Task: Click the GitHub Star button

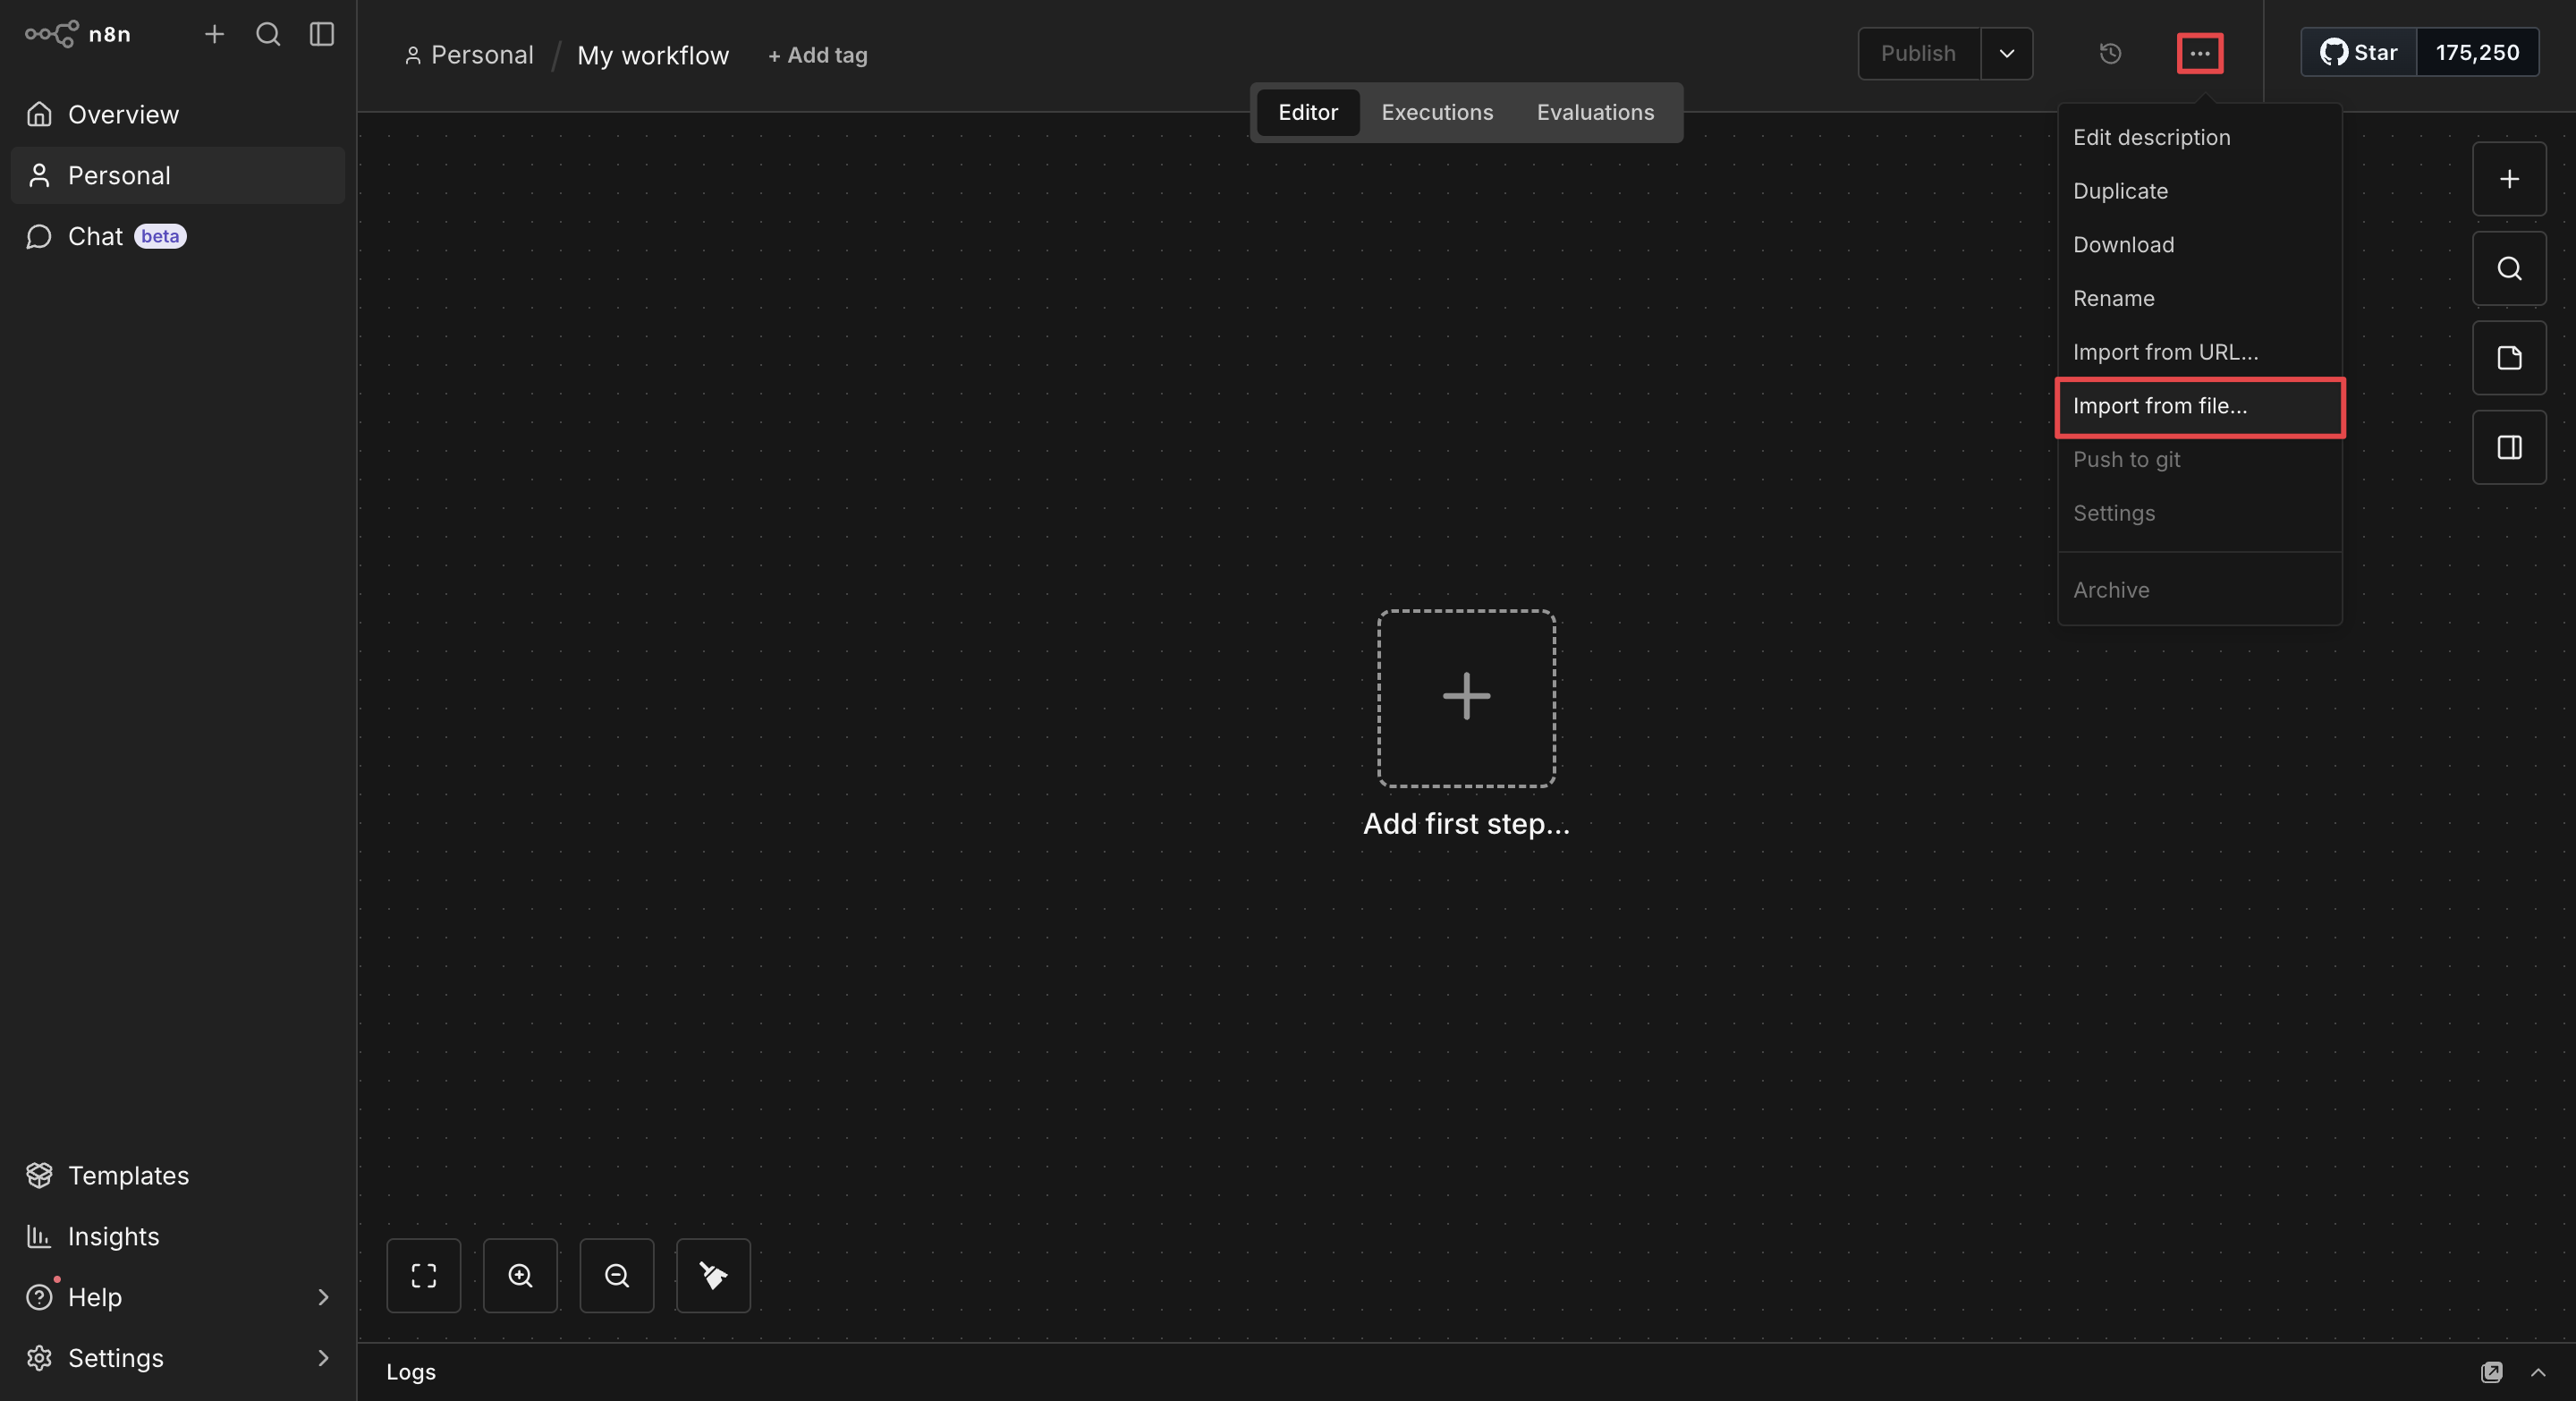Action: [x=2358, y=52]
